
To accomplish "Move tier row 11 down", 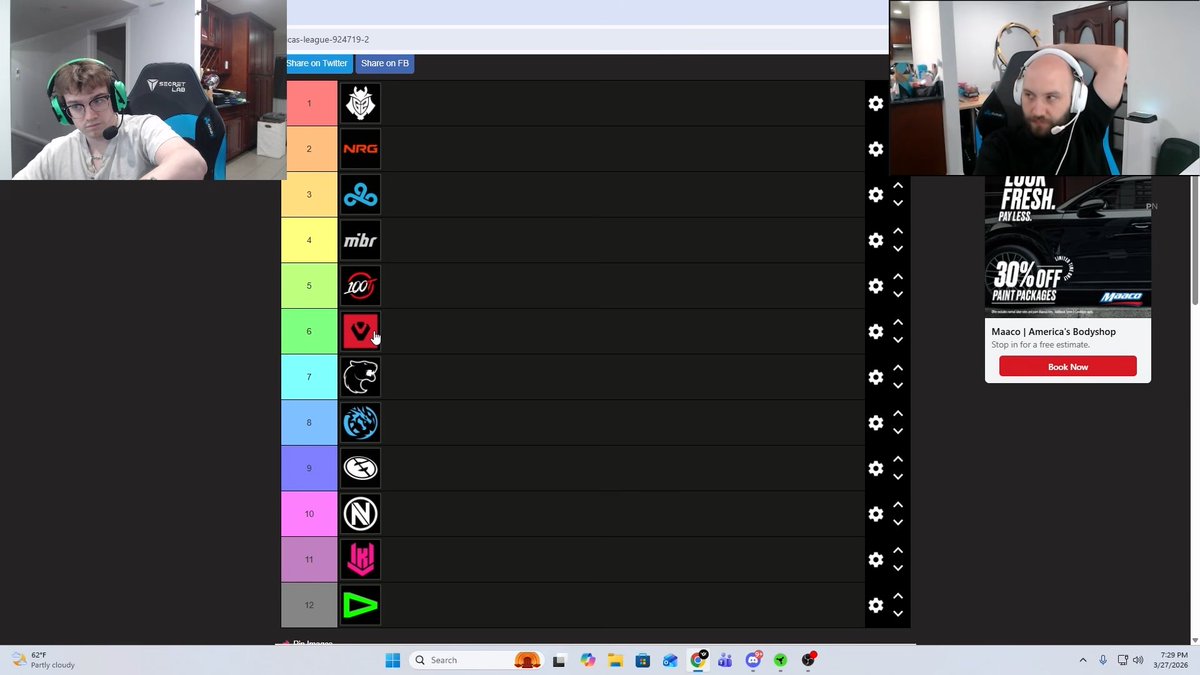I will 898,568.
